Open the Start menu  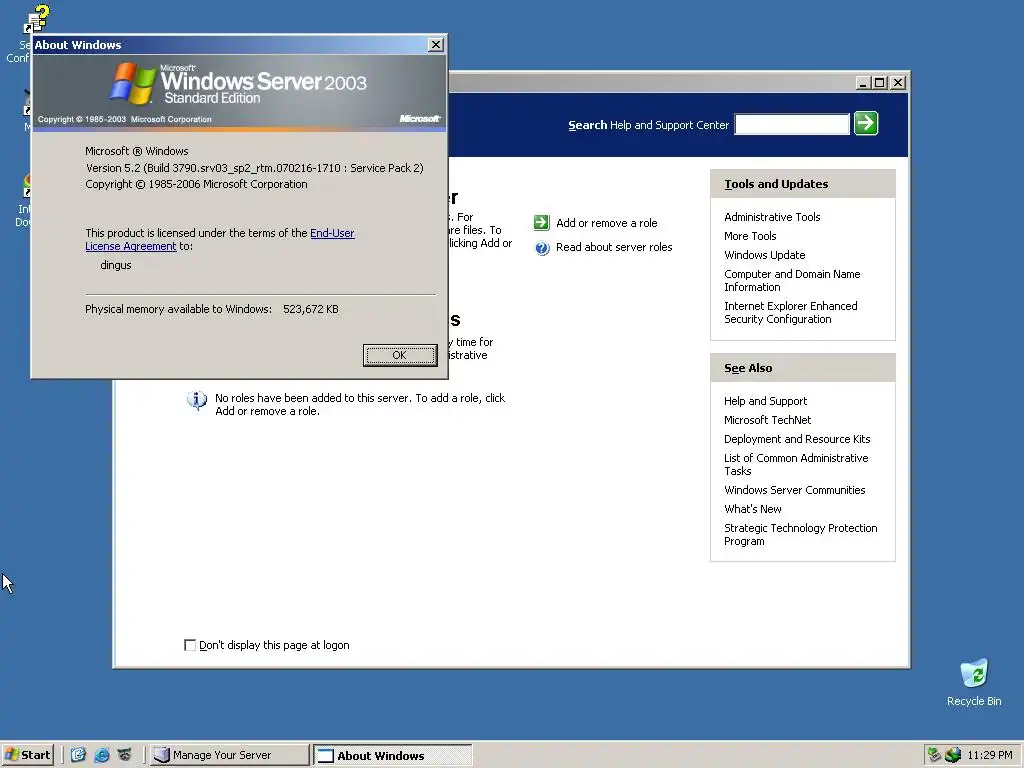click(27, 755)
